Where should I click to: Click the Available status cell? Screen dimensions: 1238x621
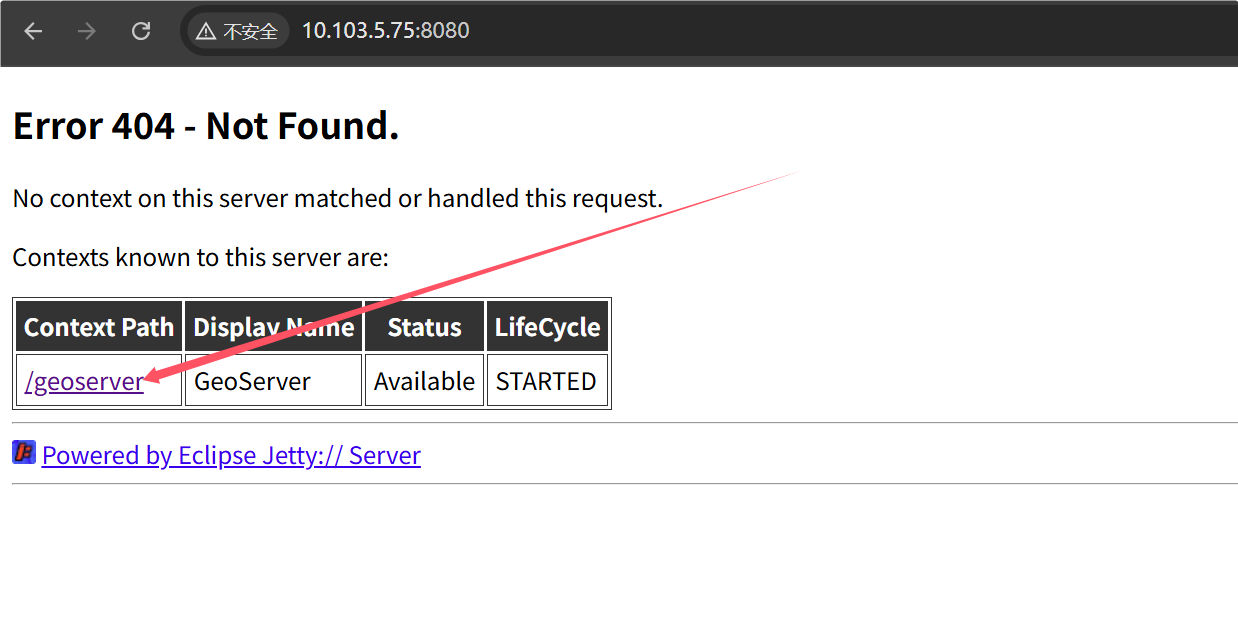click(424, 381)
